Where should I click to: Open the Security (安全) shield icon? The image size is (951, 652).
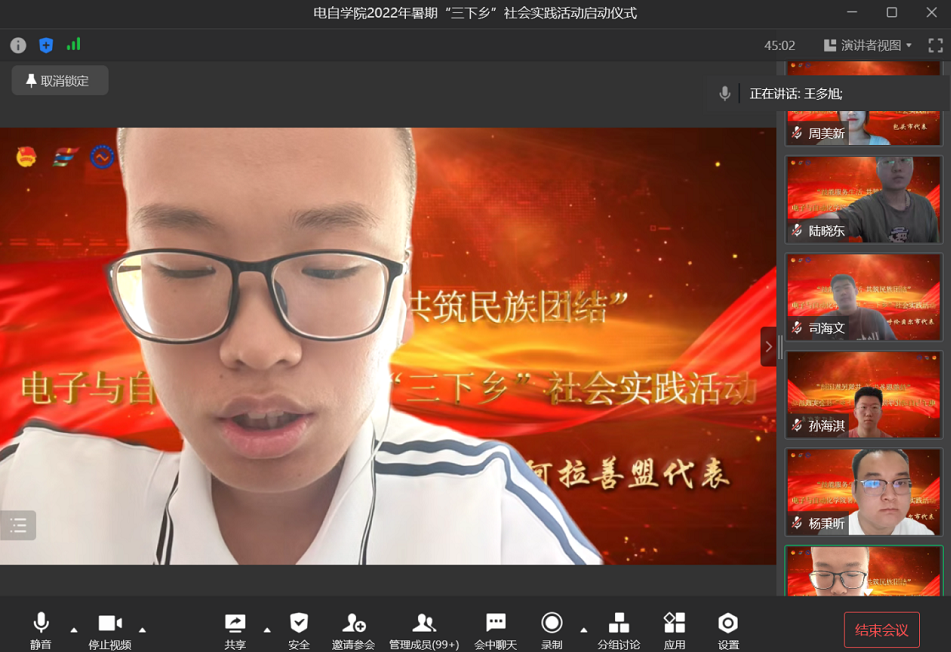[298, 630]
